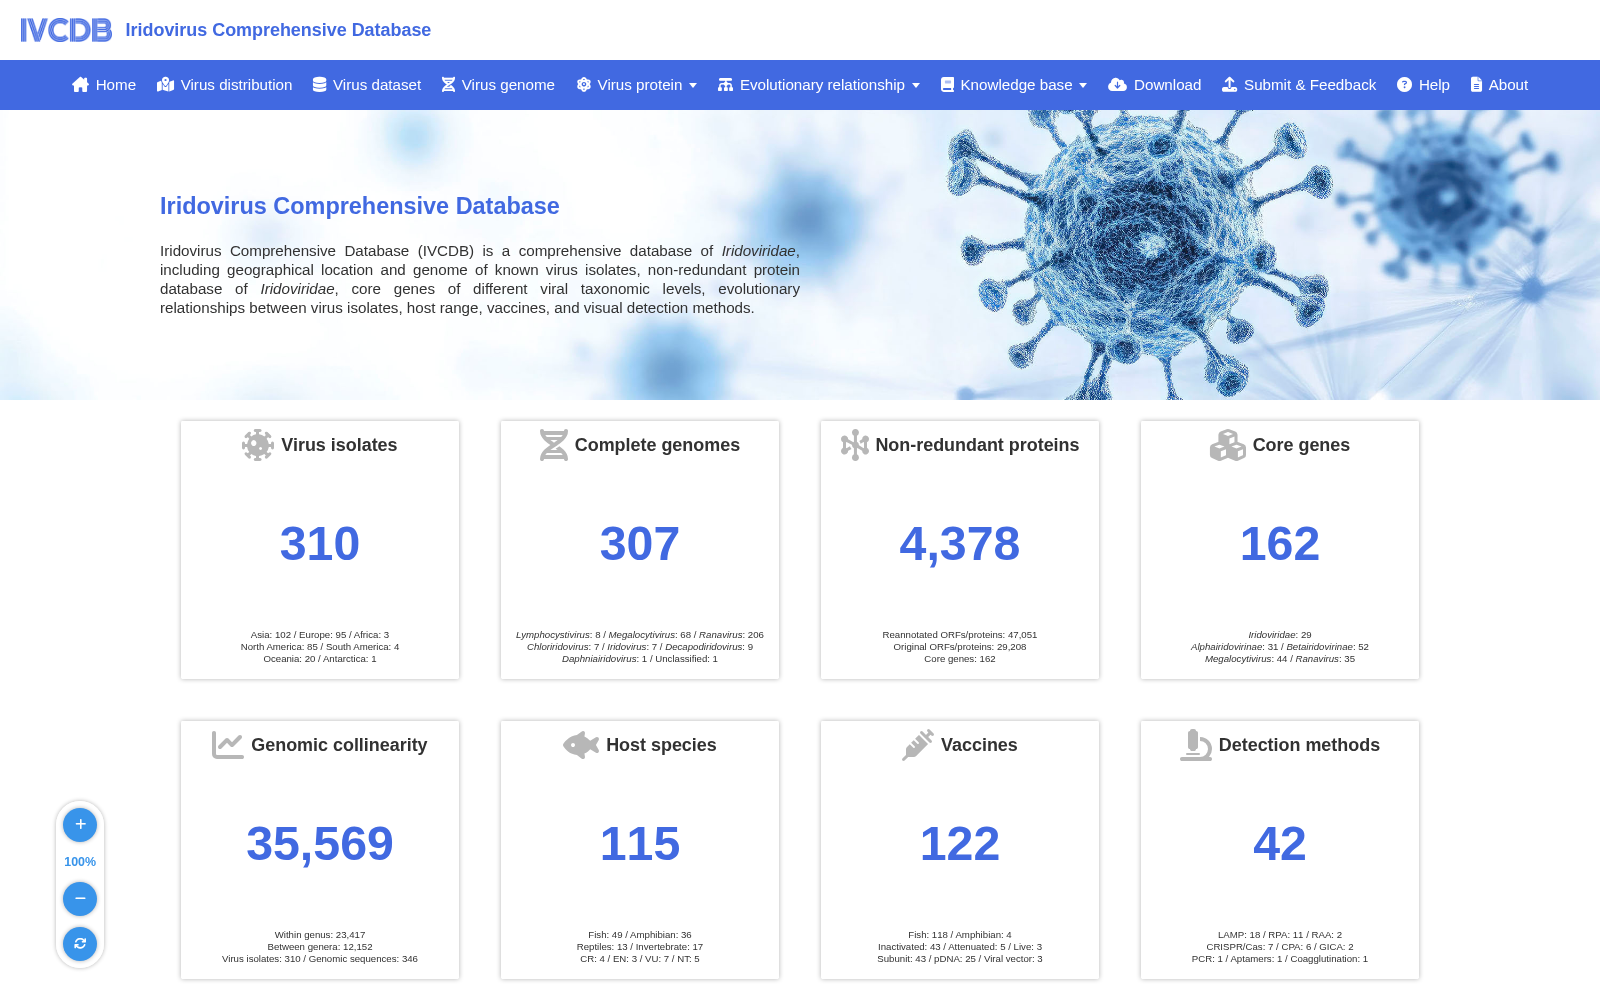Screen dimensions: 1600x1000
Task: Click the Iridovirus Comprehensive Database header title
Action: [278, 30]
